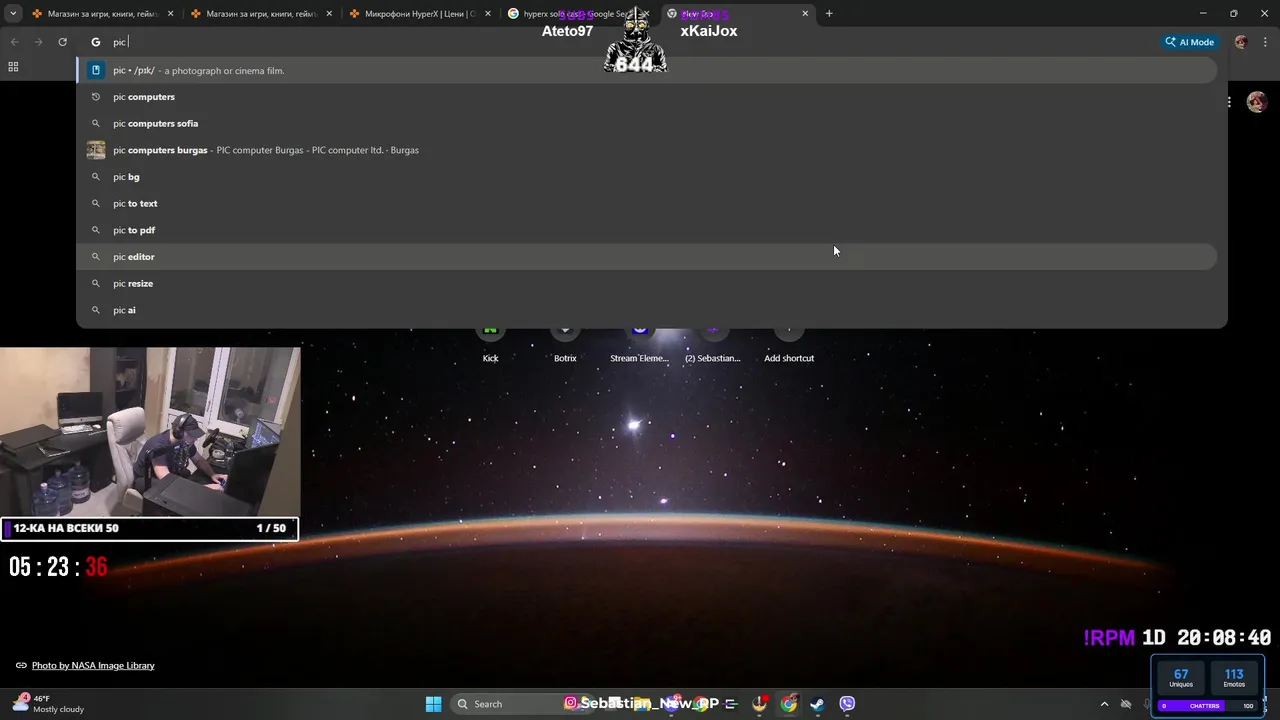Open Chrome profile avatar in toolbar
This screenshot has height=720, width=1280.
pos(1241,42)
